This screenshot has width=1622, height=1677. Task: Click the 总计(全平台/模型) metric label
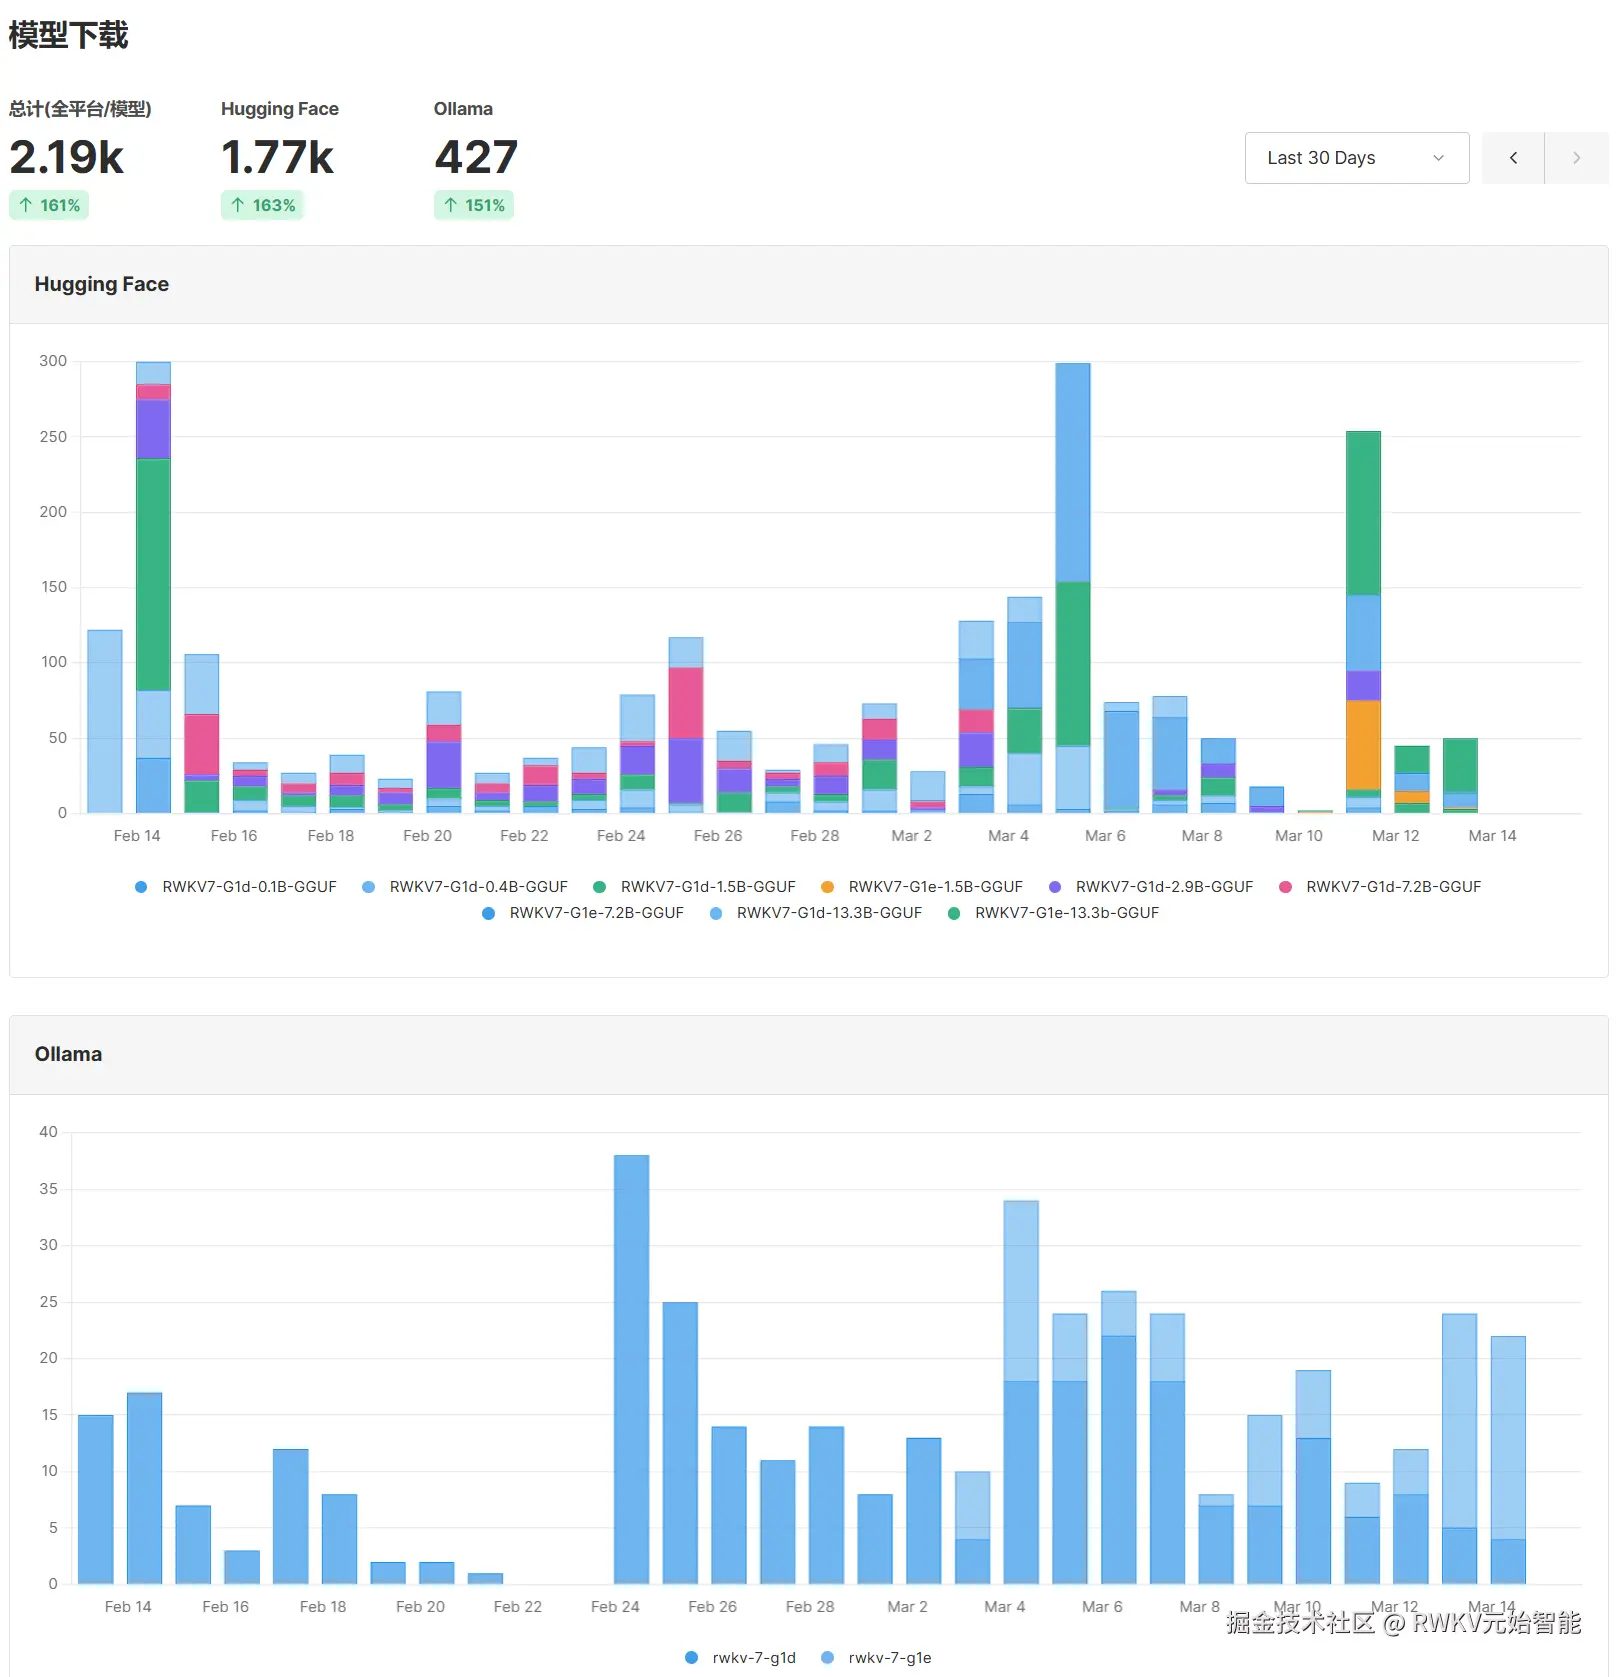[x=80, y=109]
